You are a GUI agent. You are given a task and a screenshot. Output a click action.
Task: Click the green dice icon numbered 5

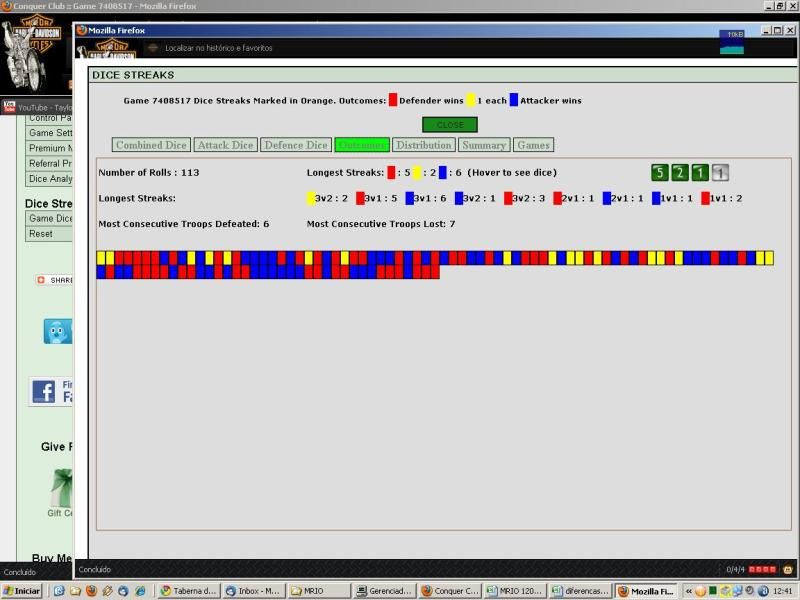tap(659, 172)
